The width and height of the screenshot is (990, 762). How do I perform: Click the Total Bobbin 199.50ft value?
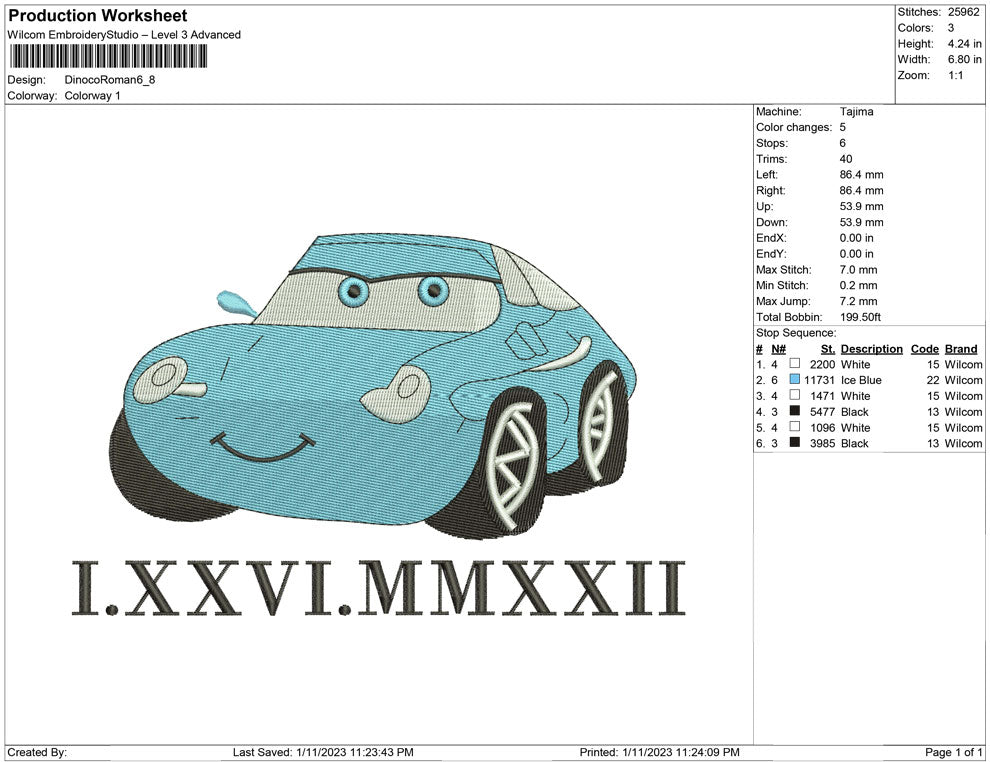point(860,317)
